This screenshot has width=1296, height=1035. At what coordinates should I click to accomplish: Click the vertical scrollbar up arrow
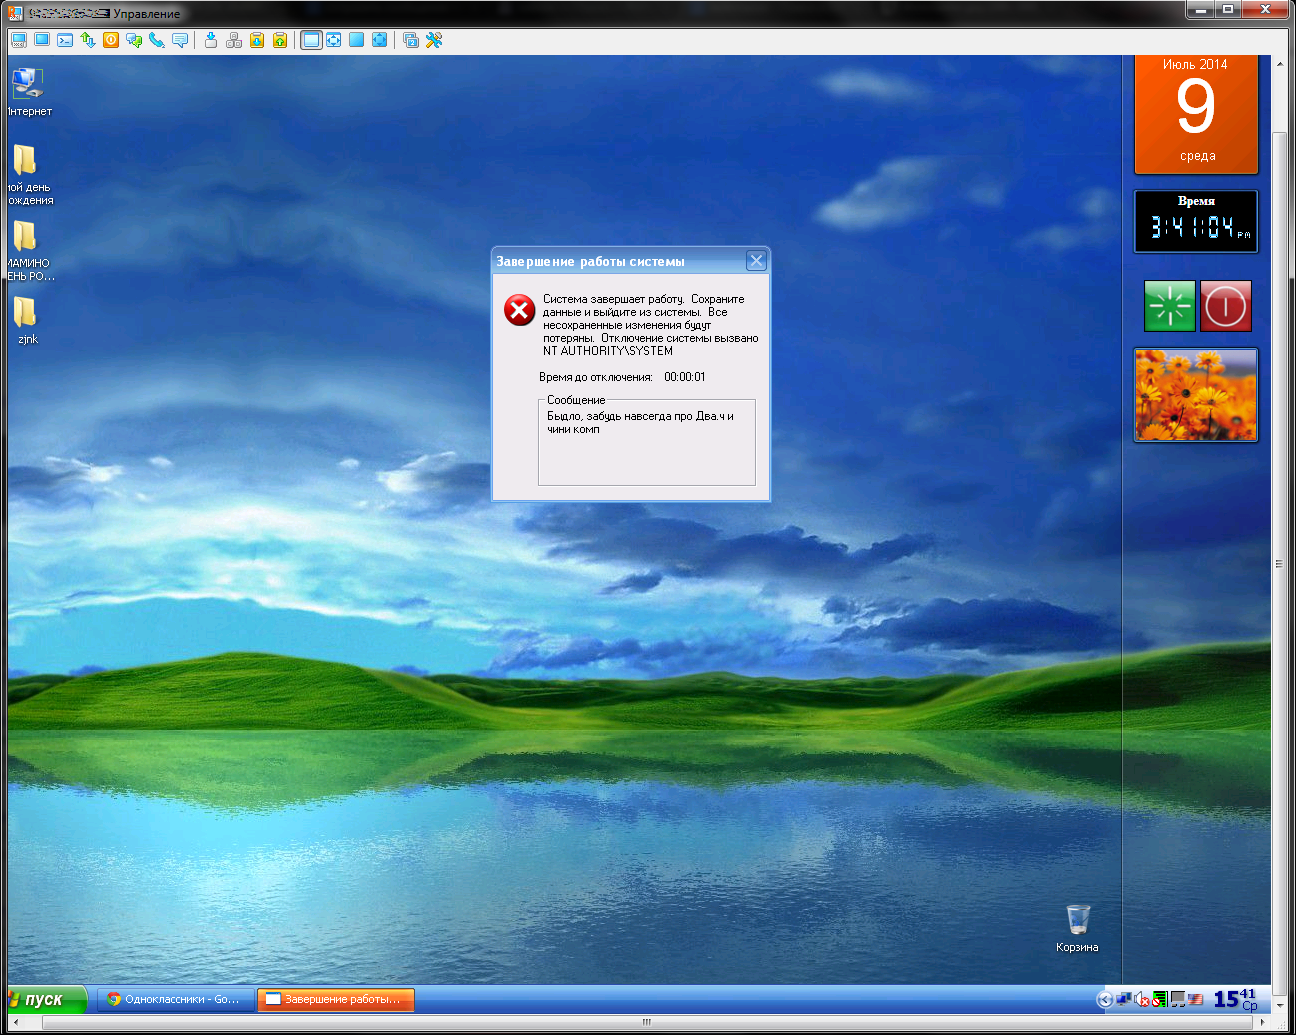(1280, 63)
